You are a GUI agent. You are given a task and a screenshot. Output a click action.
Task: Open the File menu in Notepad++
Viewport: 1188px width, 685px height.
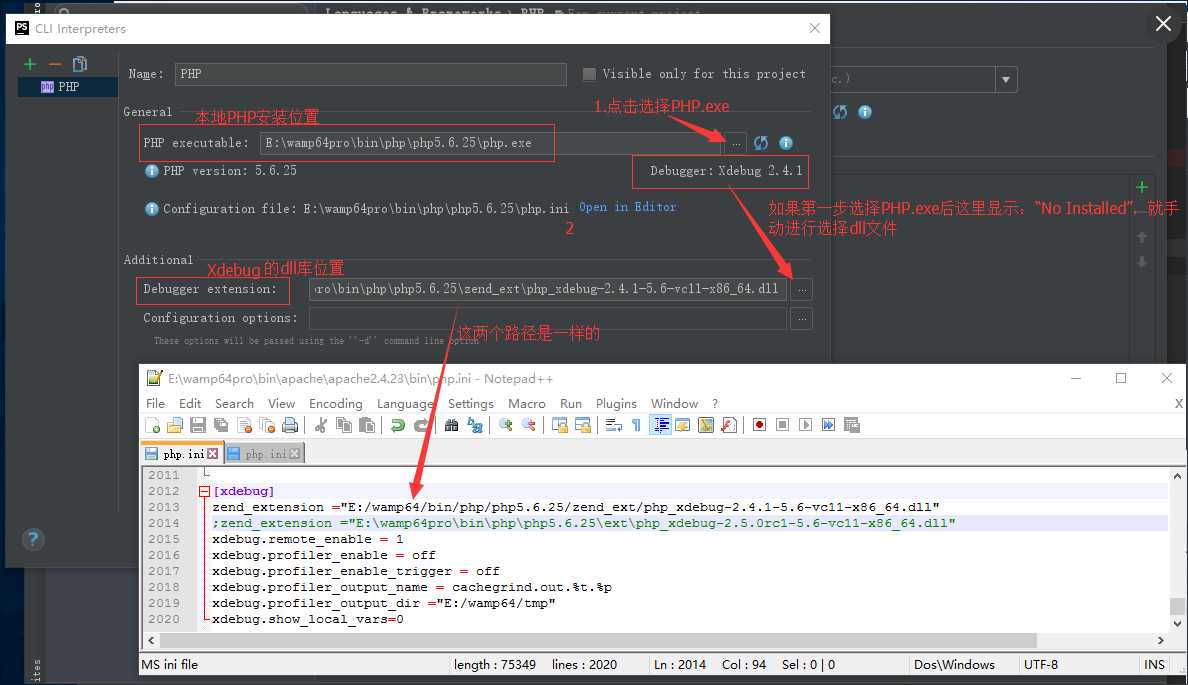tap(155, 404)
